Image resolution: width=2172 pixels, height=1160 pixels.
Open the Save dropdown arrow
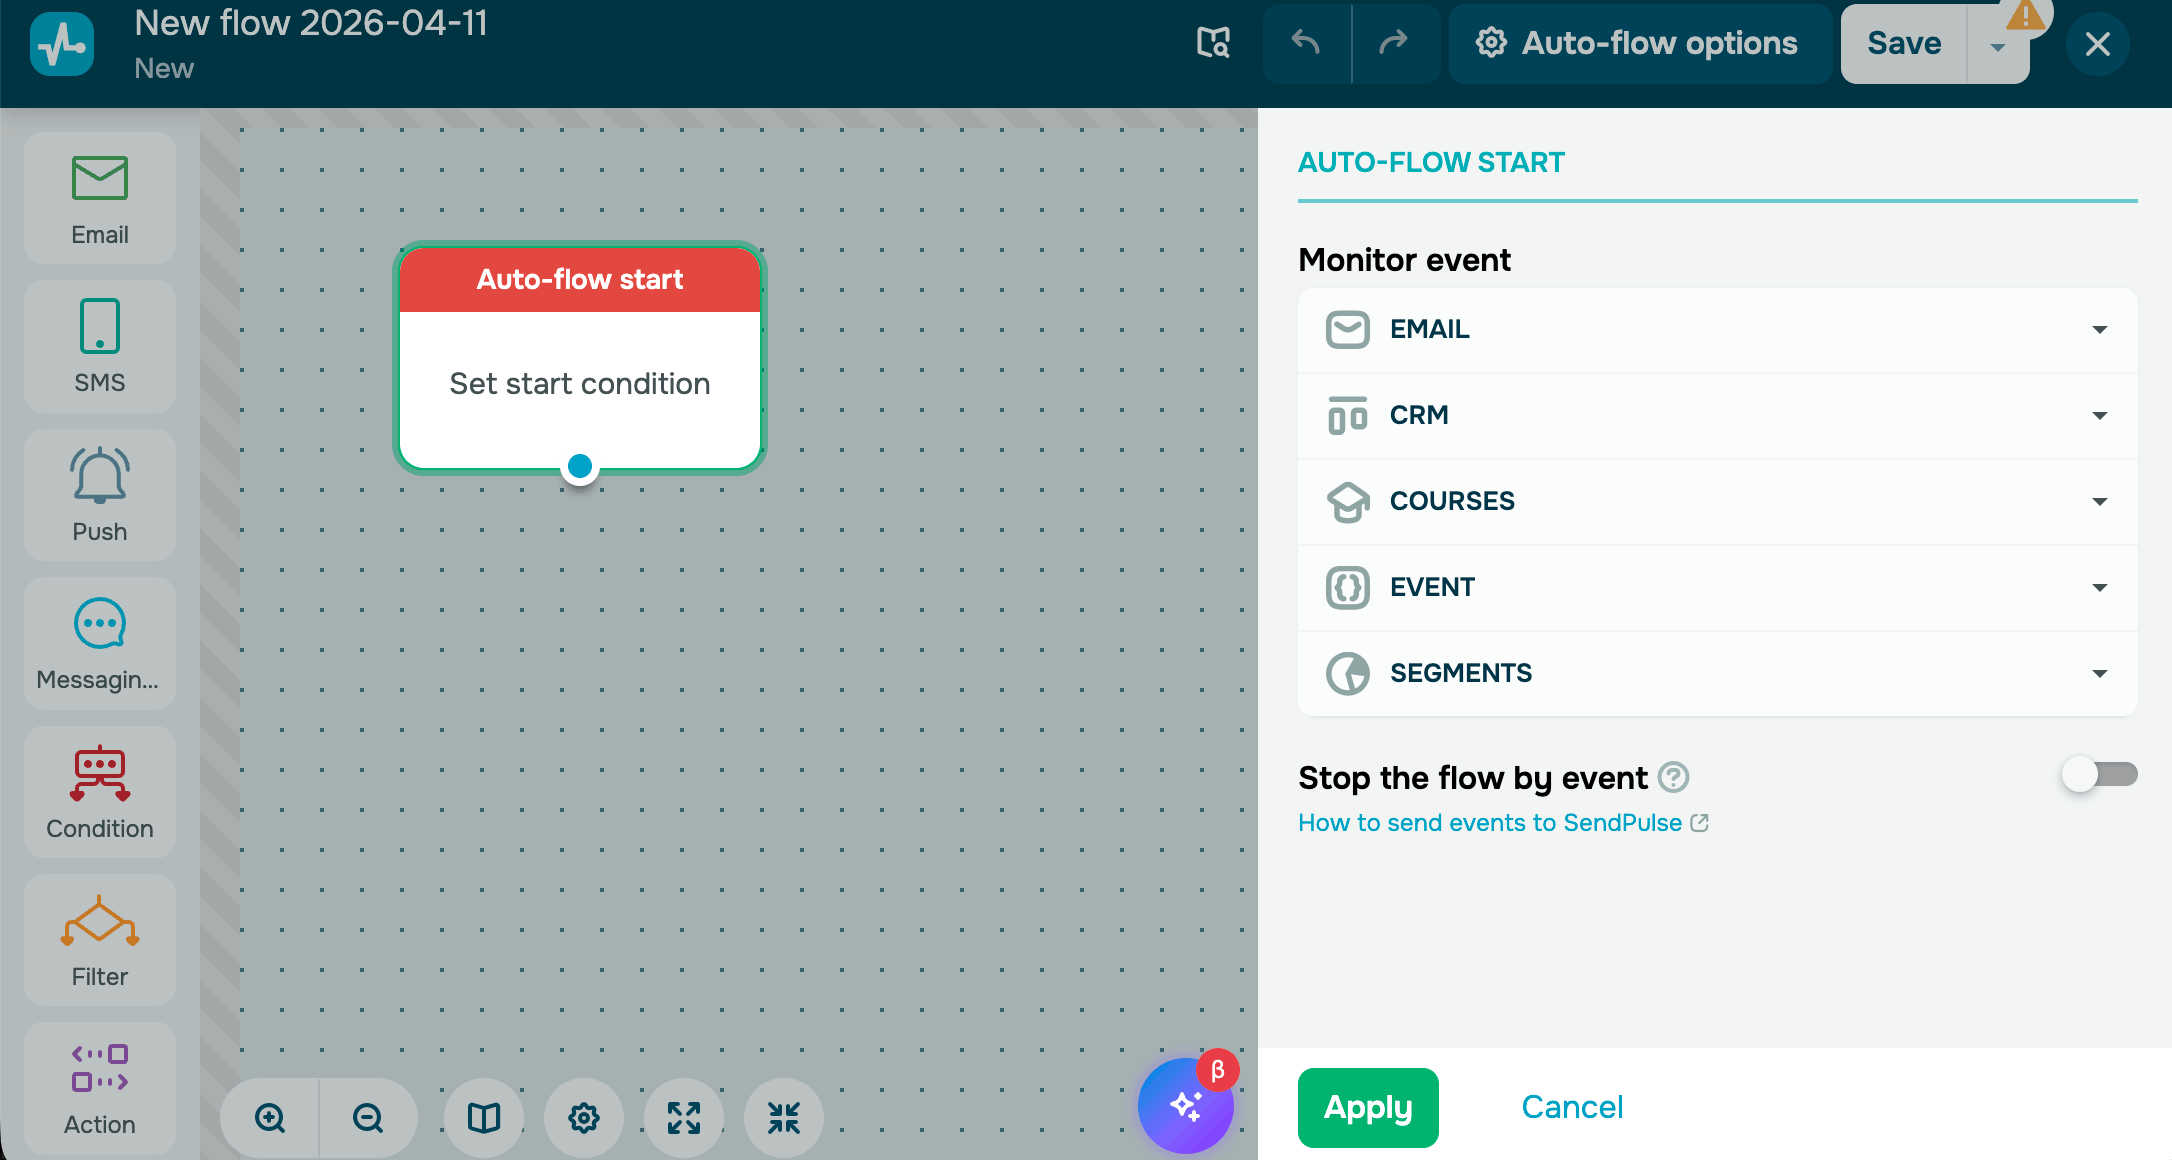pyautogui.click(x=1997, y=46)
